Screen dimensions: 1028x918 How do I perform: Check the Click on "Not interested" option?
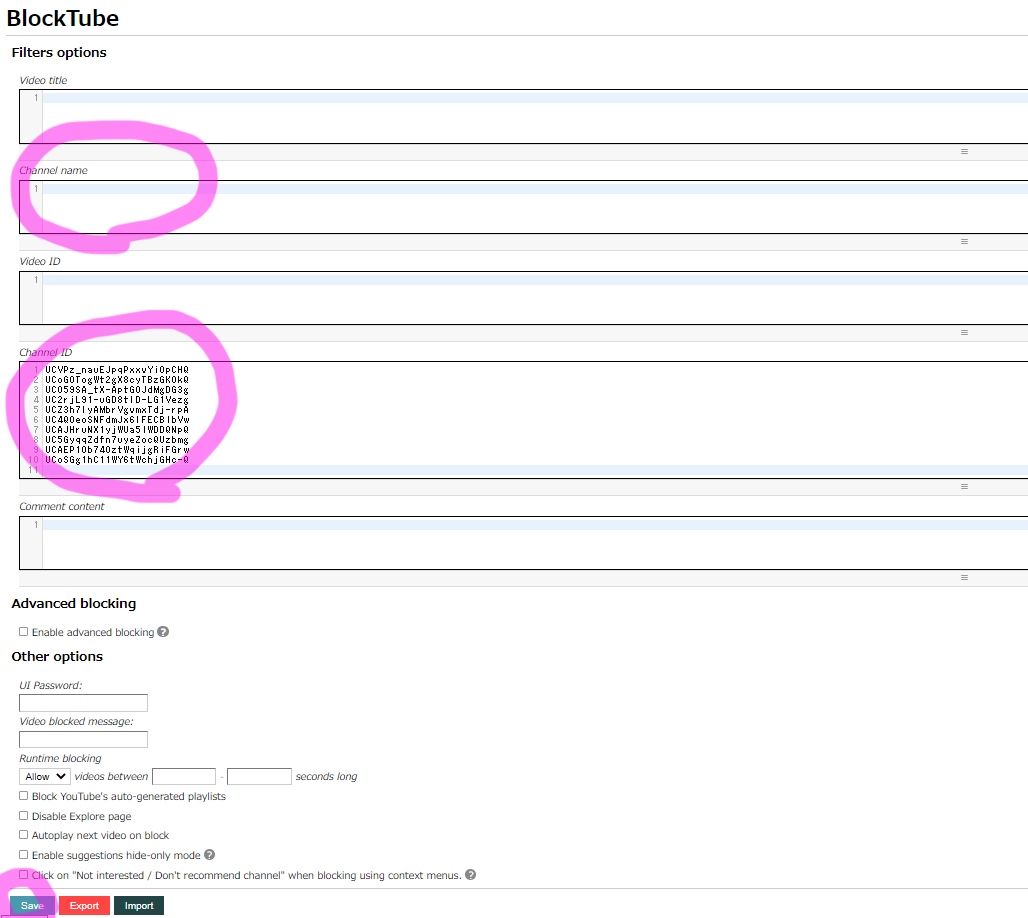(24, 875)
